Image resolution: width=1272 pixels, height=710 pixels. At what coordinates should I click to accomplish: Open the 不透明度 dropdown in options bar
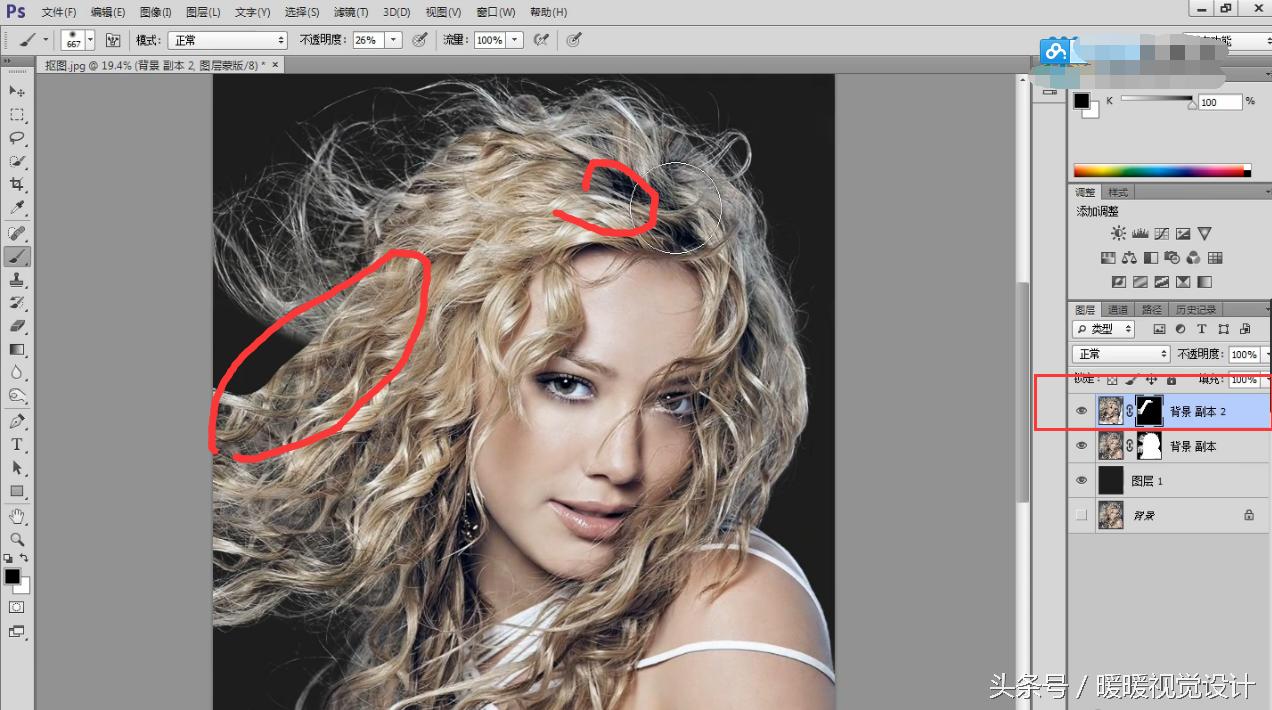tap(394, 40)
